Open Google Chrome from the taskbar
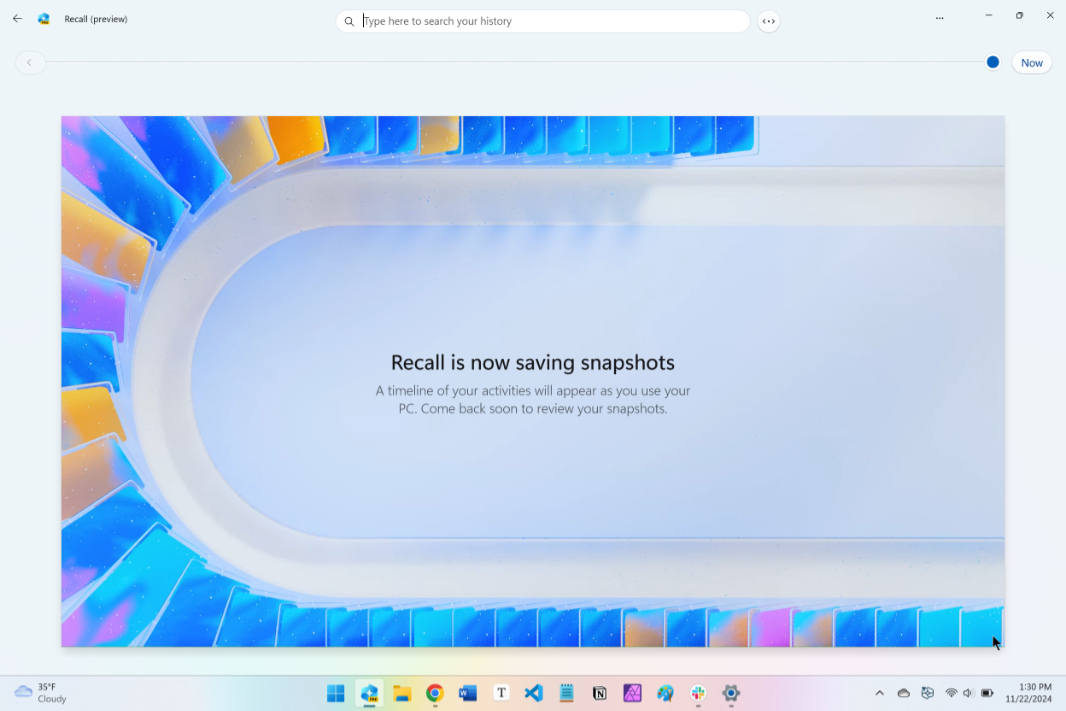 (434, 693)
